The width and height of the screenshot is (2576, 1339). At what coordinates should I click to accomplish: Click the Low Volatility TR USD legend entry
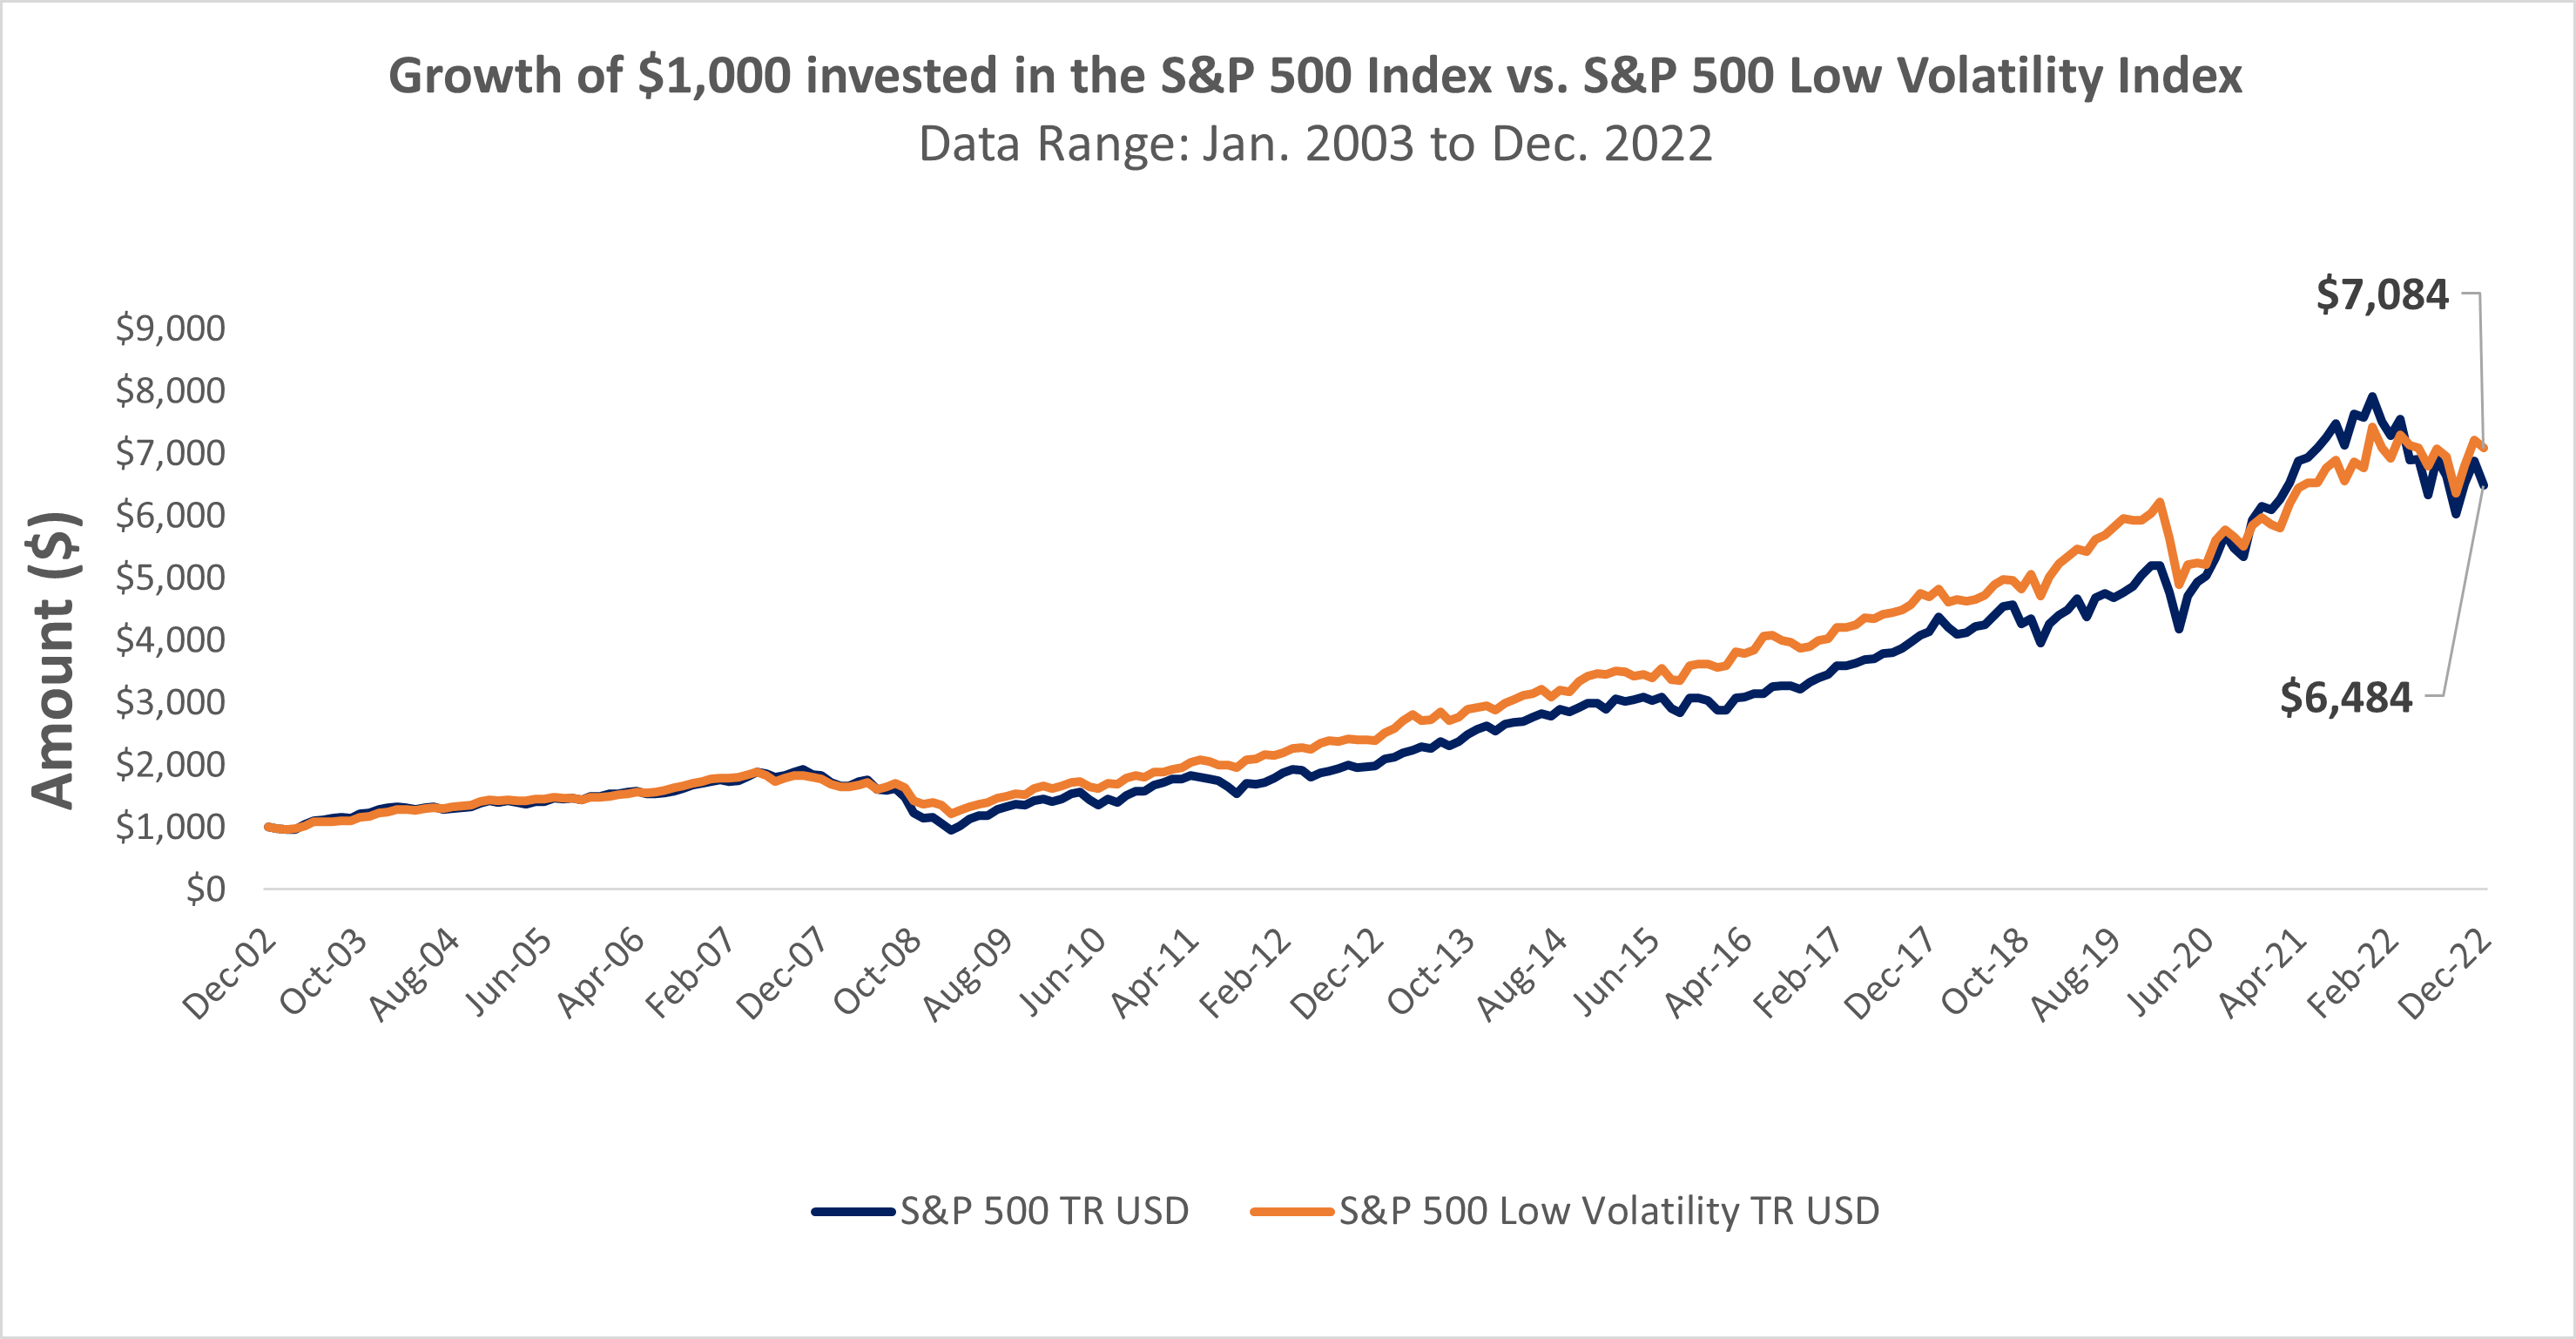coord(1608,1211)
